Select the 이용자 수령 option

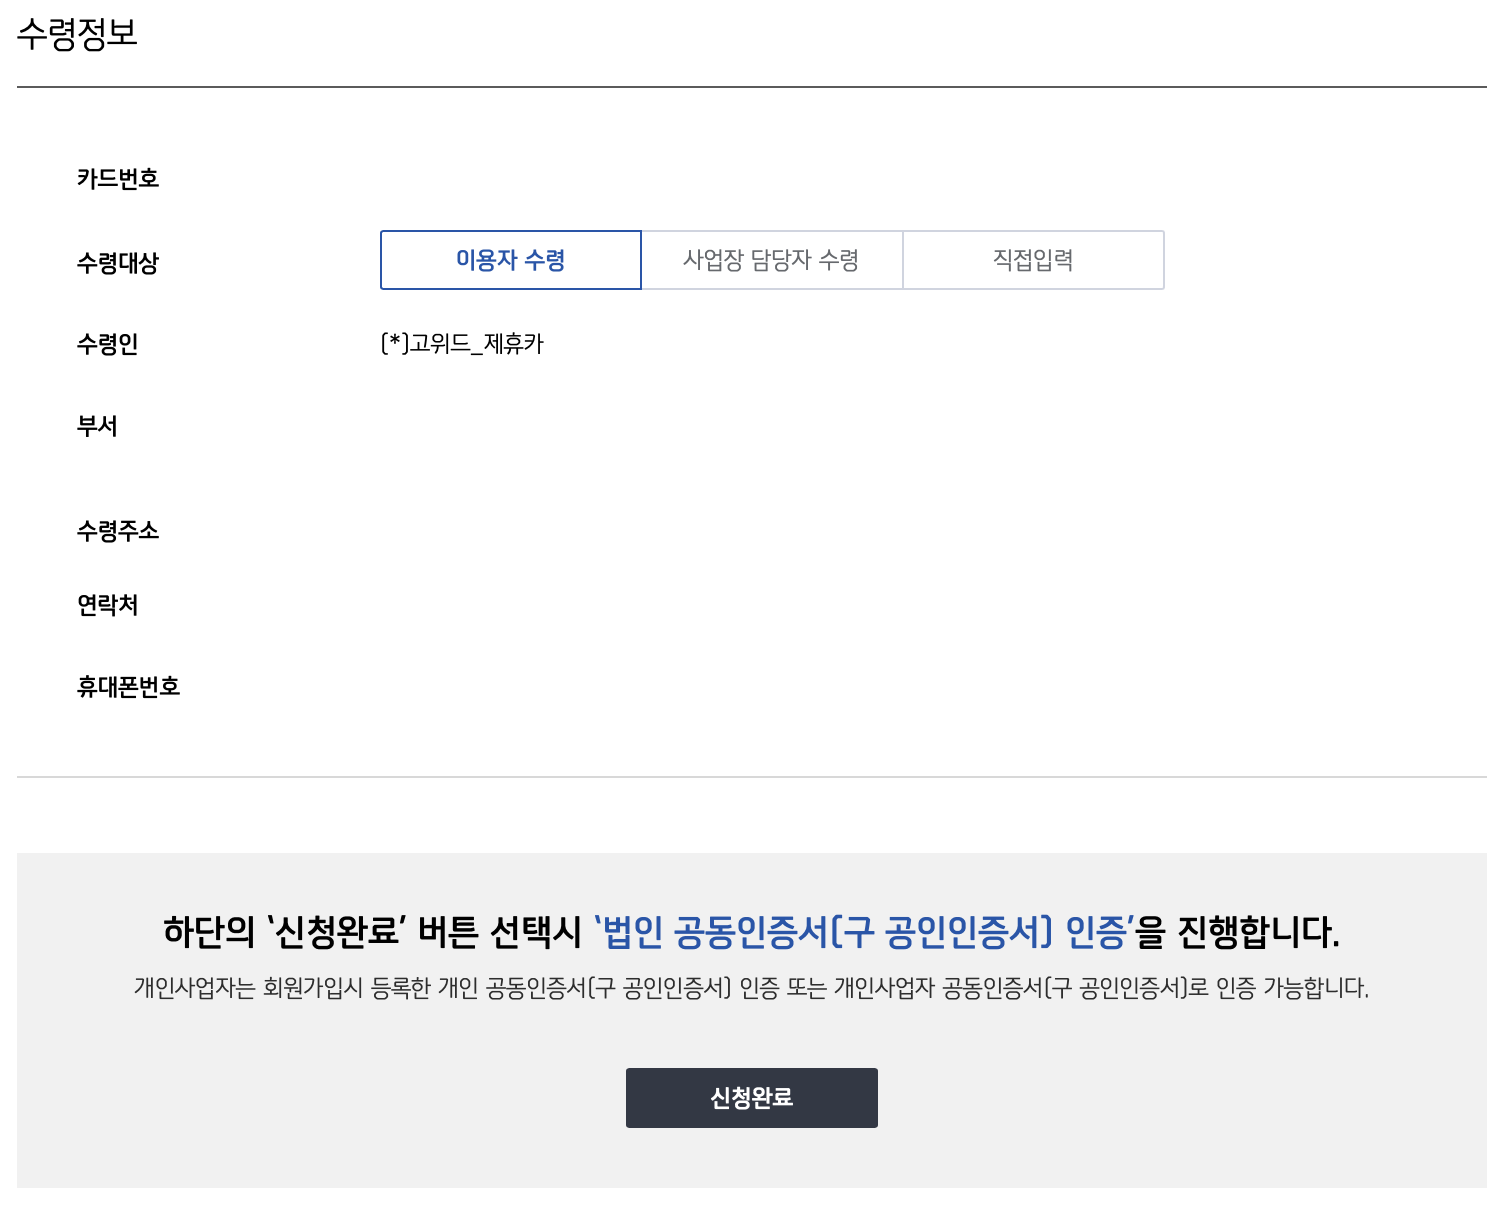(510, 260)
